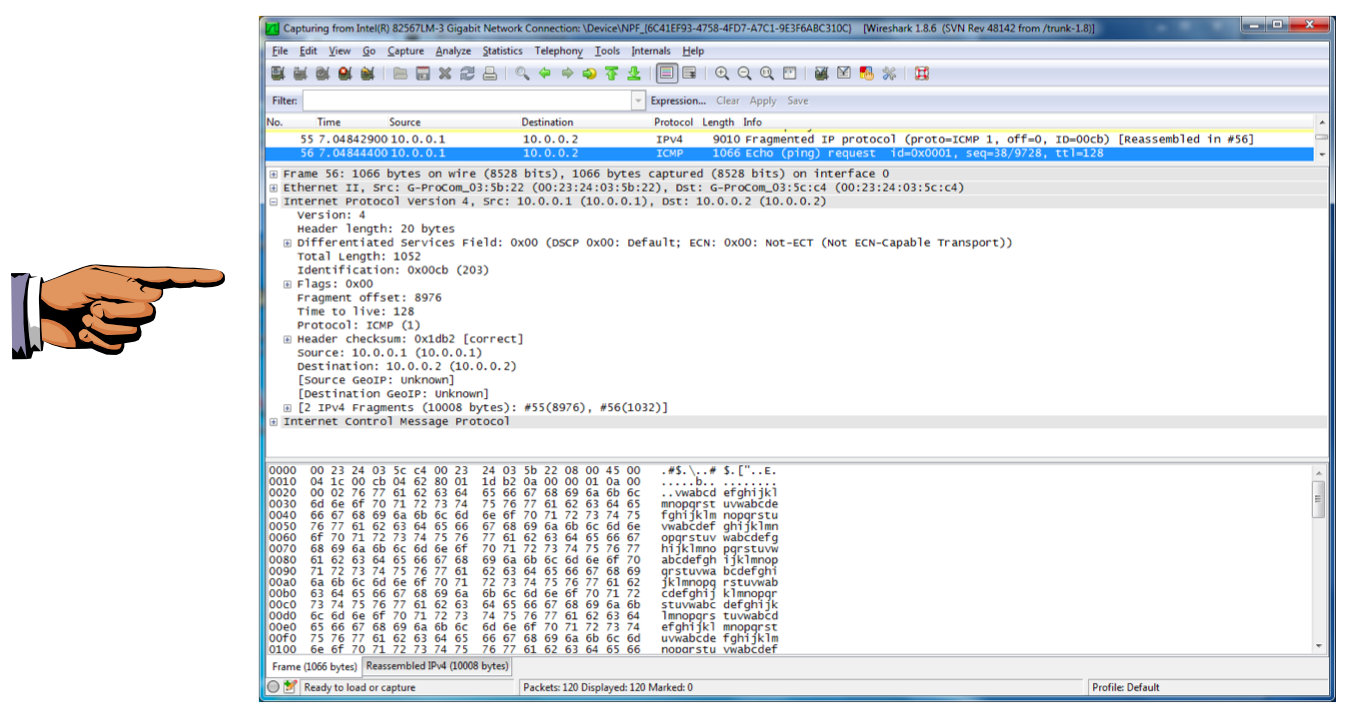Screen dimensions: 1347x715
Task: Click the Save filter button
Action: click(x=797, y=101)
